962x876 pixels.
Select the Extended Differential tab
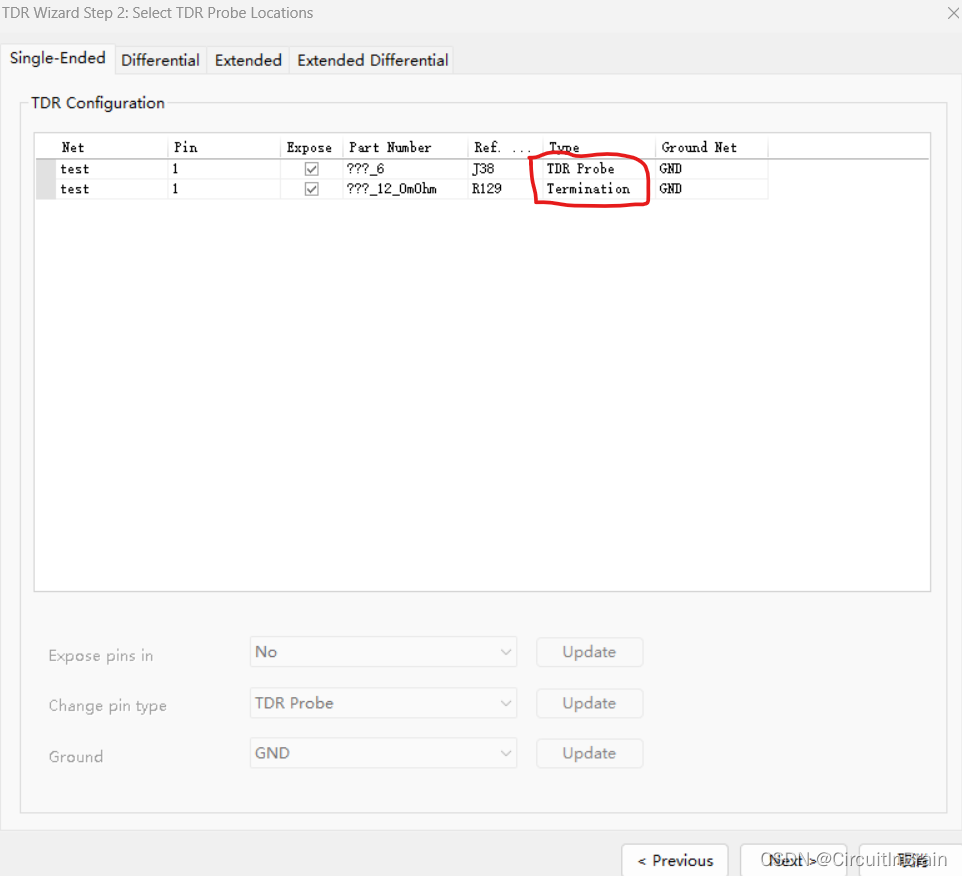pyautogui.click(x=372, y=60)
